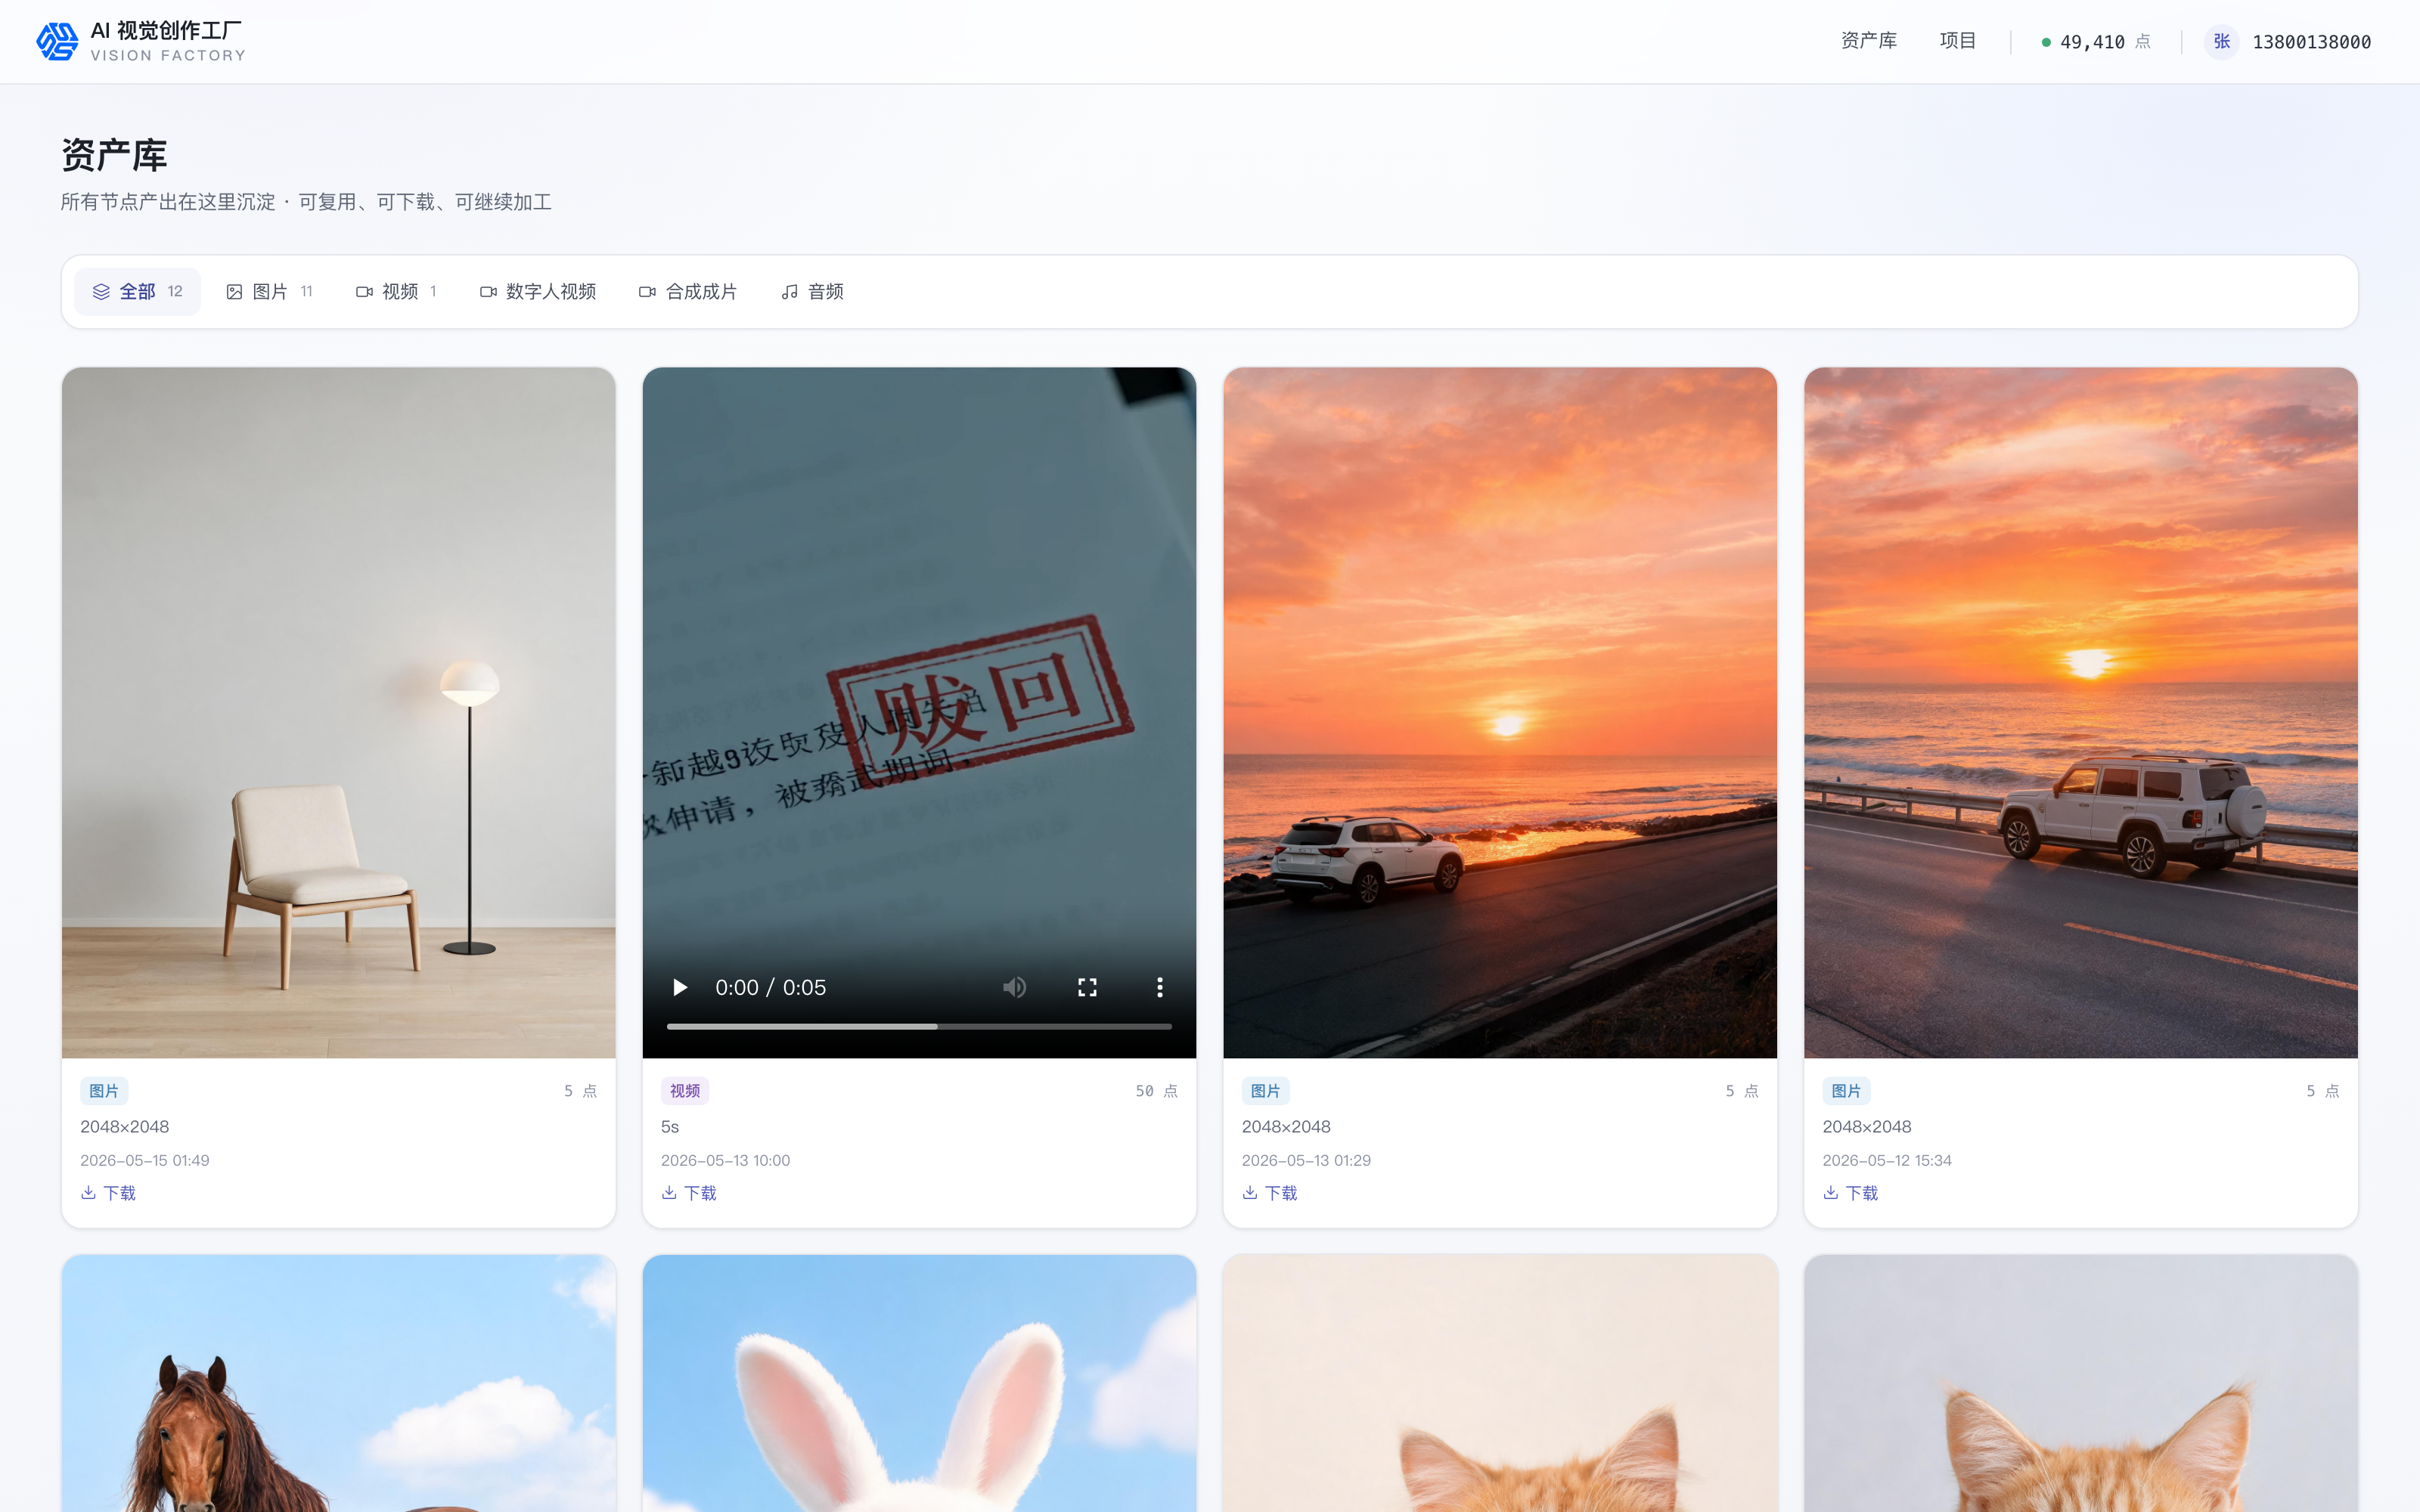Download the 2026-05-12 15:34 image

(x=1851, y=1193)
